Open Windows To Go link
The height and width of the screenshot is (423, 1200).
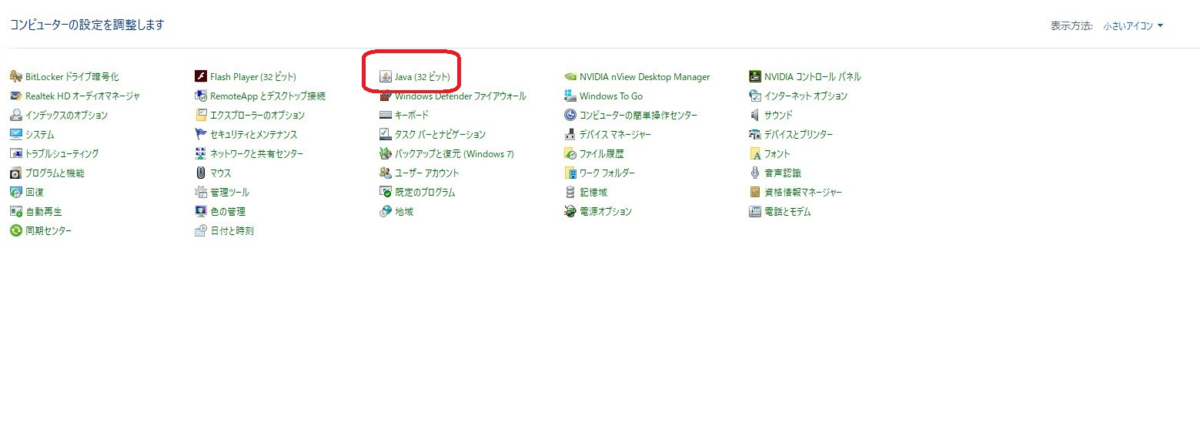click(x=603, y=96)
